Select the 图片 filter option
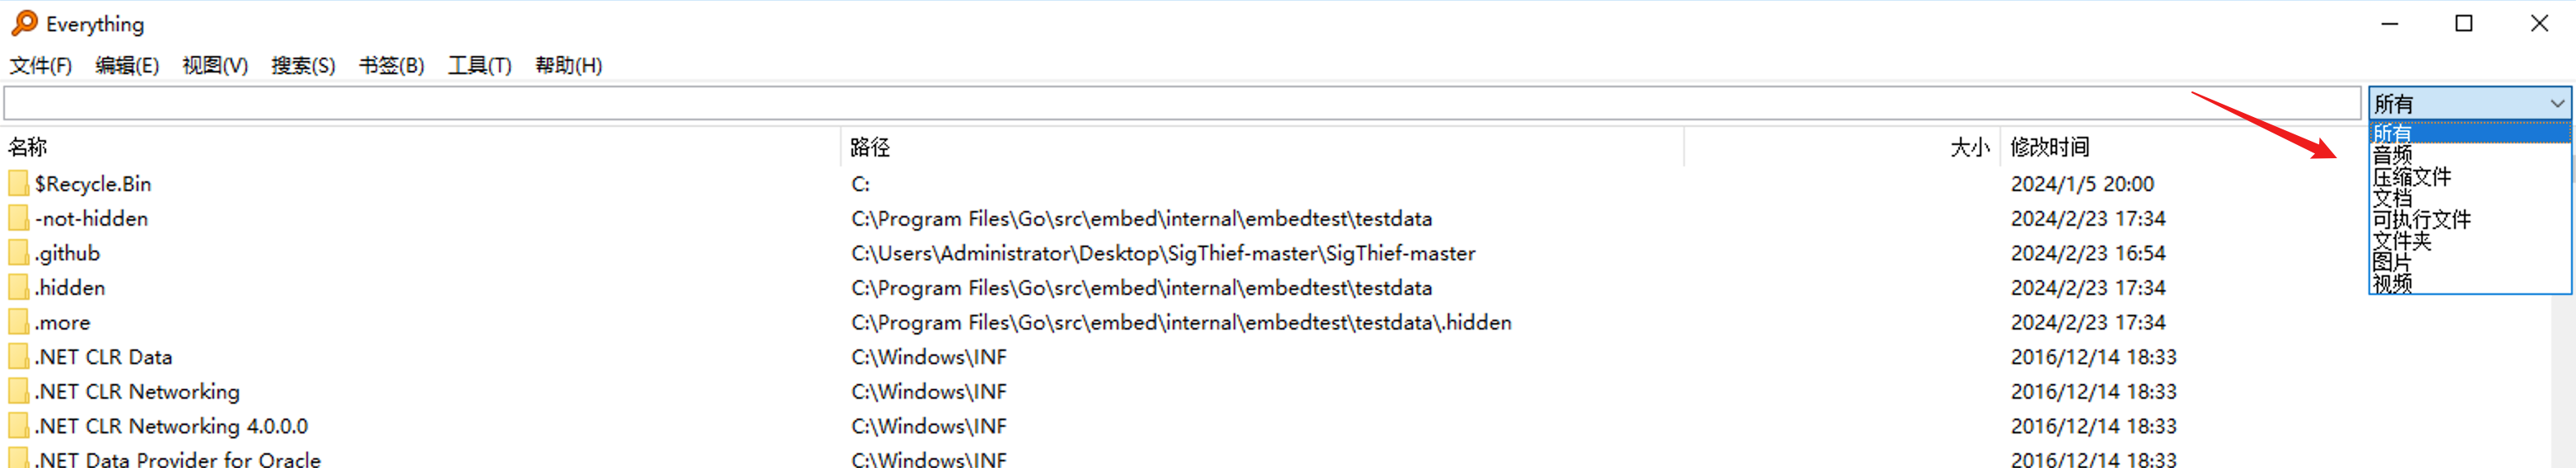Viewport: 2576px width, 468px height. (x=2392, y=262)
